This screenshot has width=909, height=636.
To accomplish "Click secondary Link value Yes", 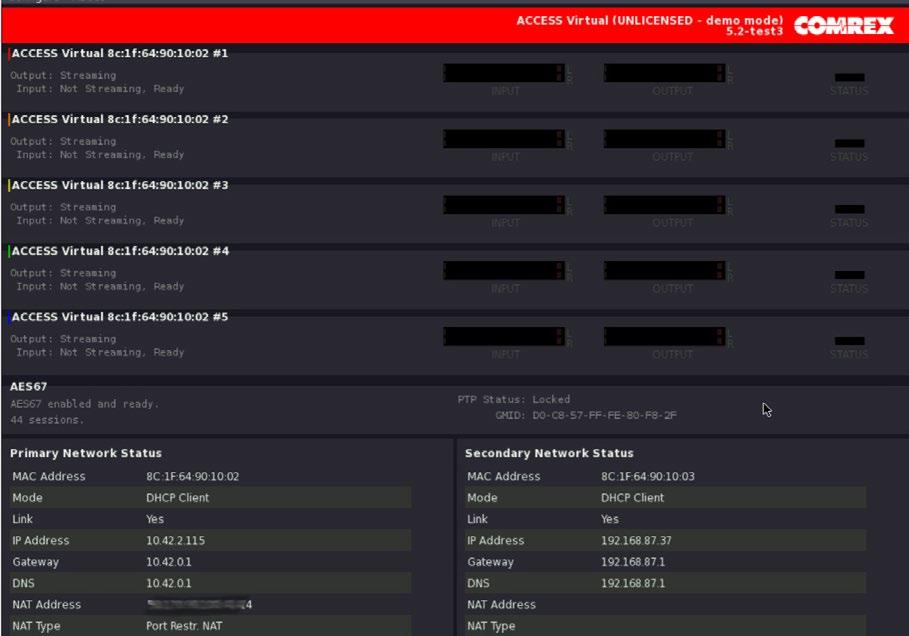I will tap(610, 519).
